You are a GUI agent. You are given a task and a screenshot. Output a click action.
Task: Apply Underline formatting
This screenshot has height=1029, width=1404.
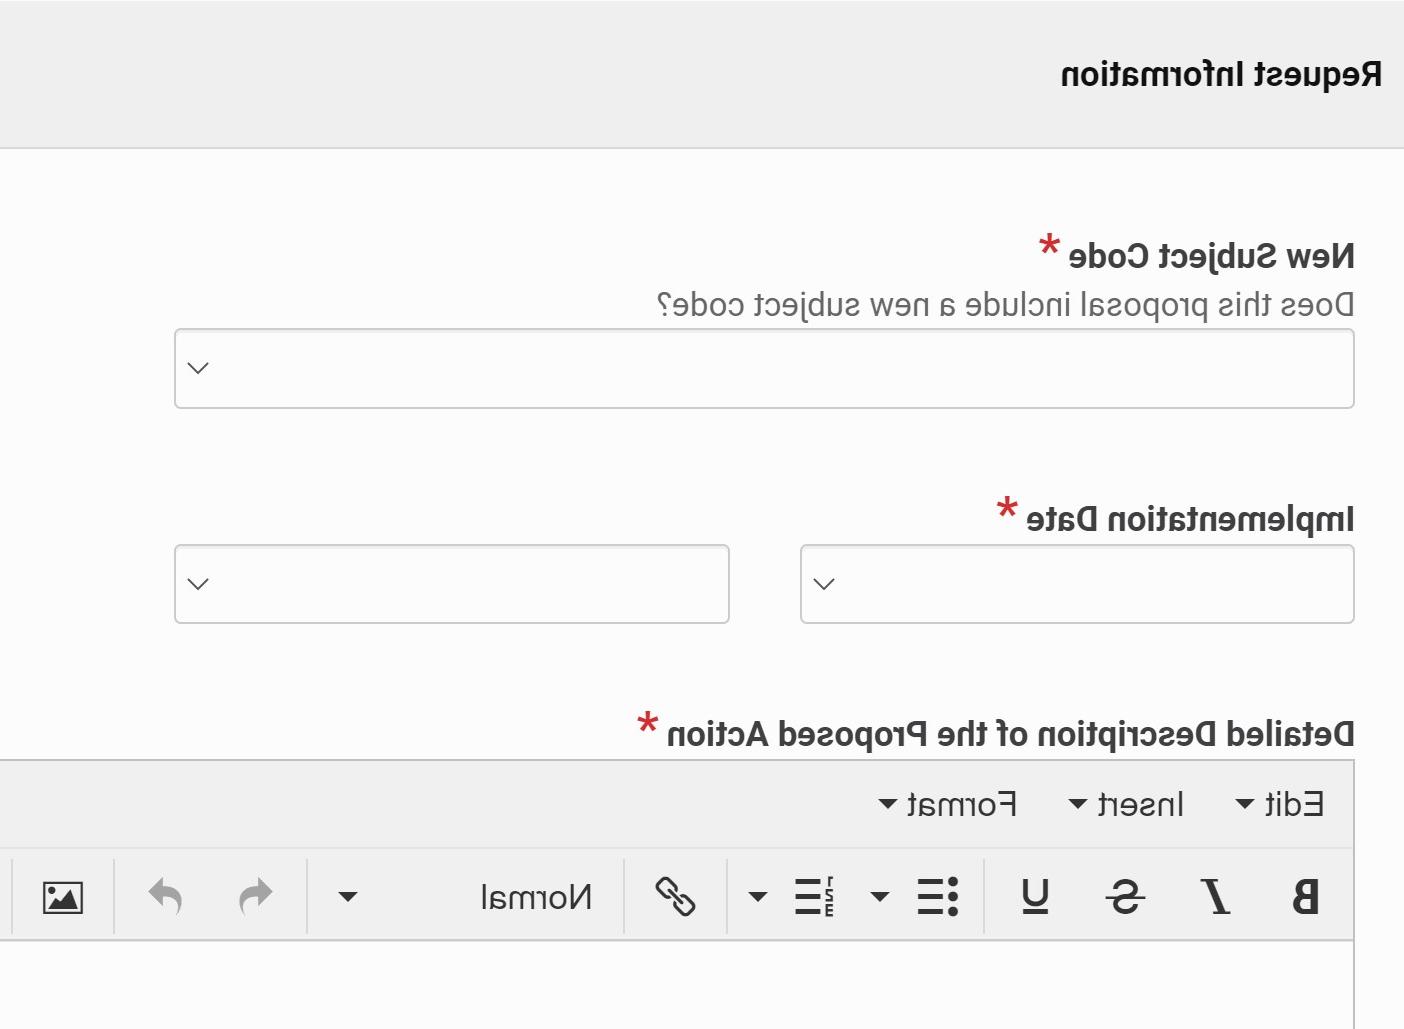pyautogui.click(x=1035, y=896)
